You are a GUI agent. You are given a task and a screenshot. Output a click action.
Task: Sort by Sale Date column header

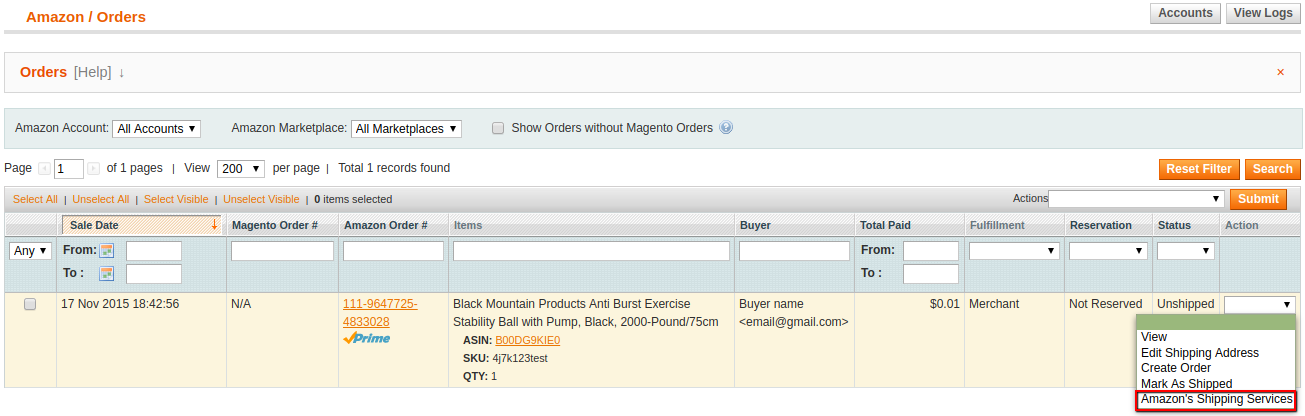(142, 225)
